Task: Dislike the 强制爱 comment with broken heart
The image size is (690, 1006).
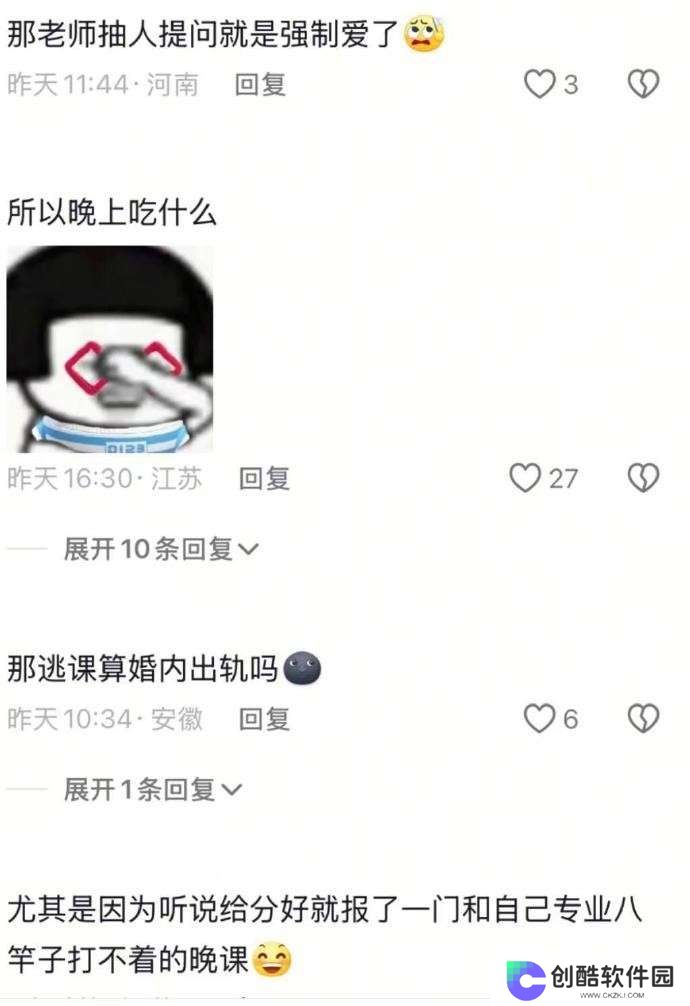Action: pos(643,83)
